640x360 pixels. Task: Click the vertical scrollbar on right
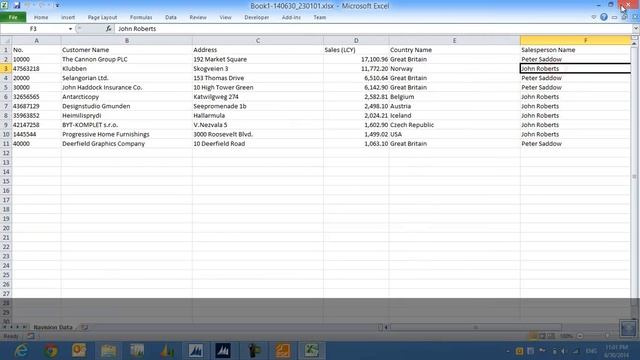click(635, 176)
